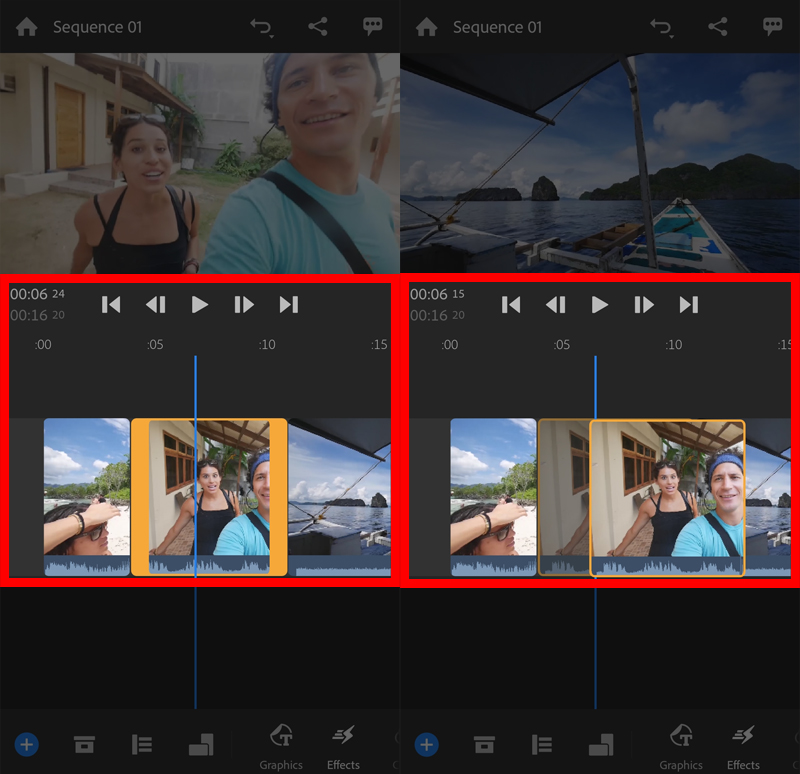The width and height of the screenshot is (800, 774).
Task: Undo the last edit
Action: coord(260,26)
